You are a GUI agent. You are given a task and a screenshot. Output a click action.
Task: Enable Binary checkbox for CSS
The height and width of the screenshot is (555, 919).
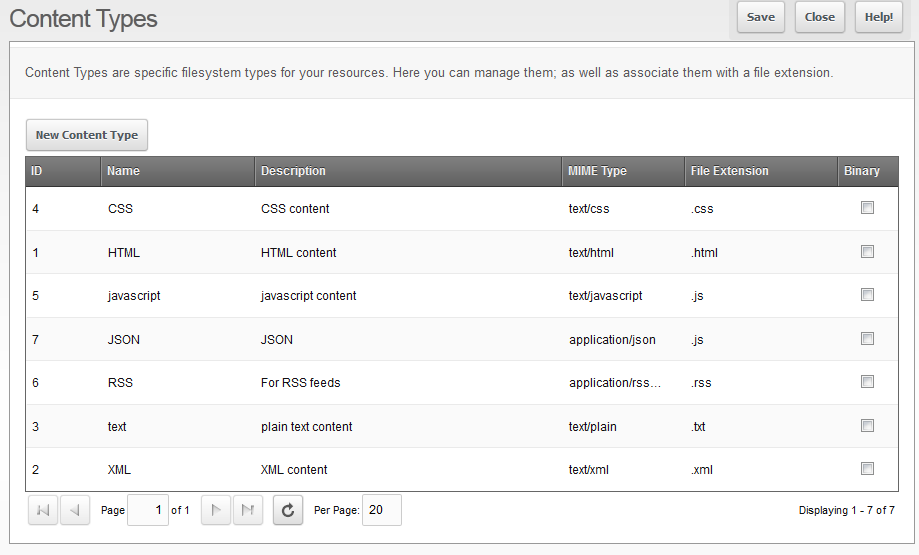[867, 208]
